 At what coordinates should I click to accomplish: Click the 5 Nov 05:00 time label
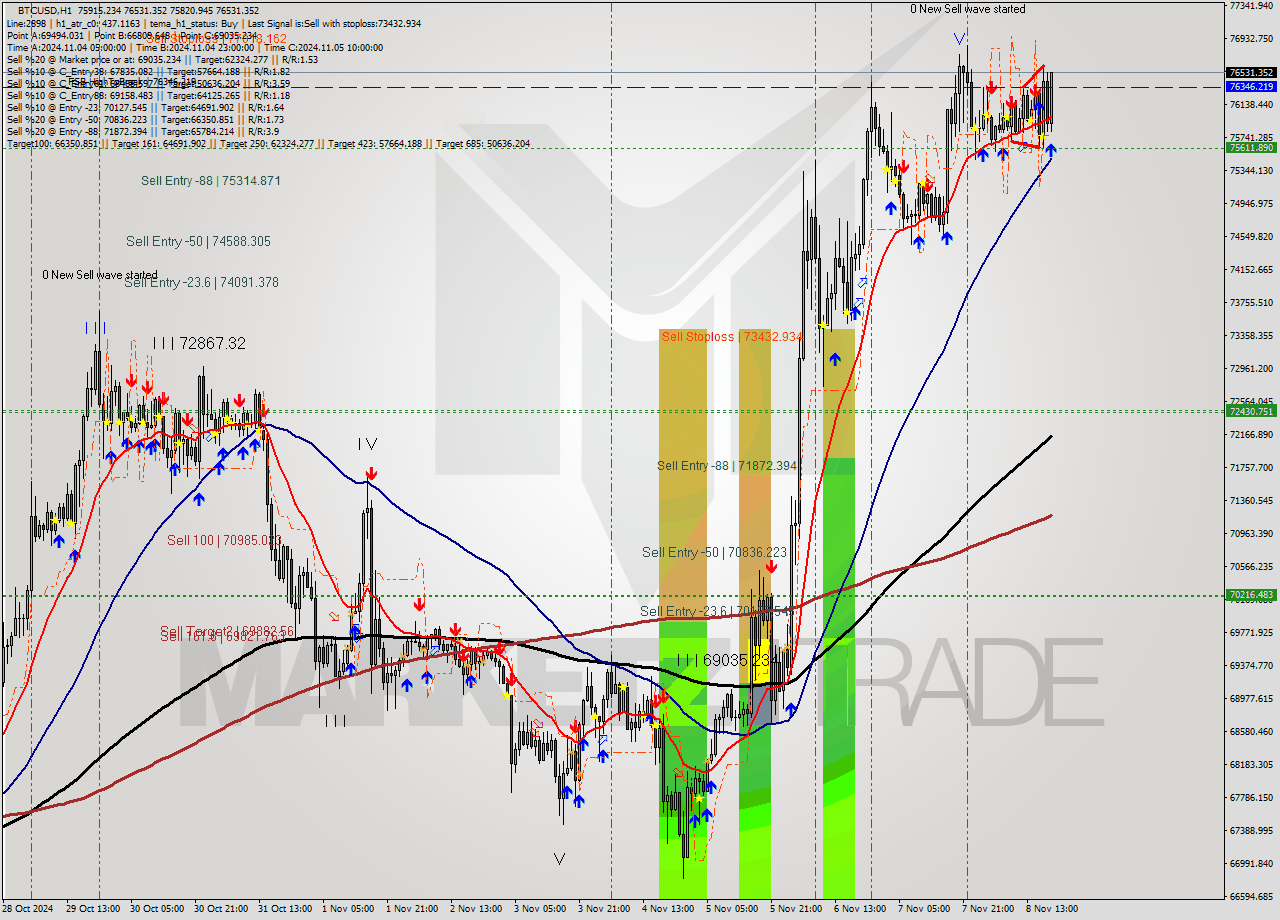(x=733, y=909)
